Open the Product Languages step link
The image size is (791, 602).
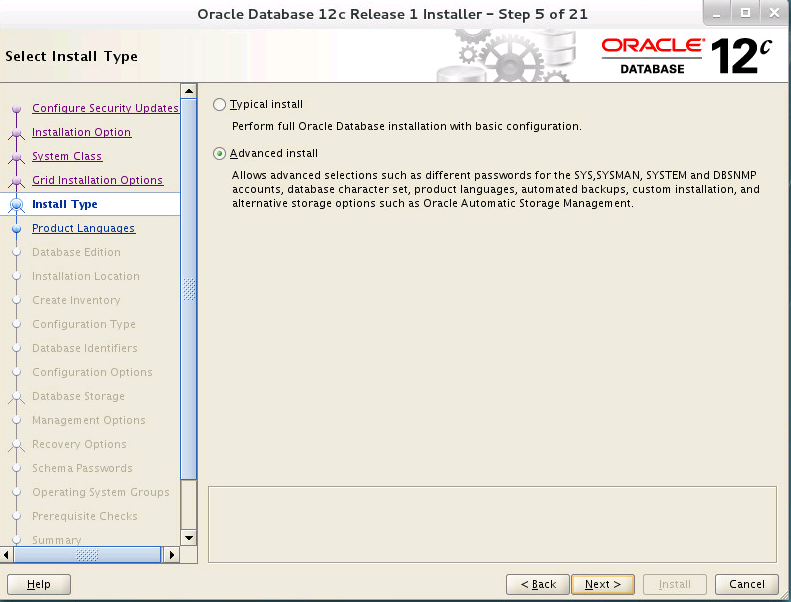click(83, 228)
